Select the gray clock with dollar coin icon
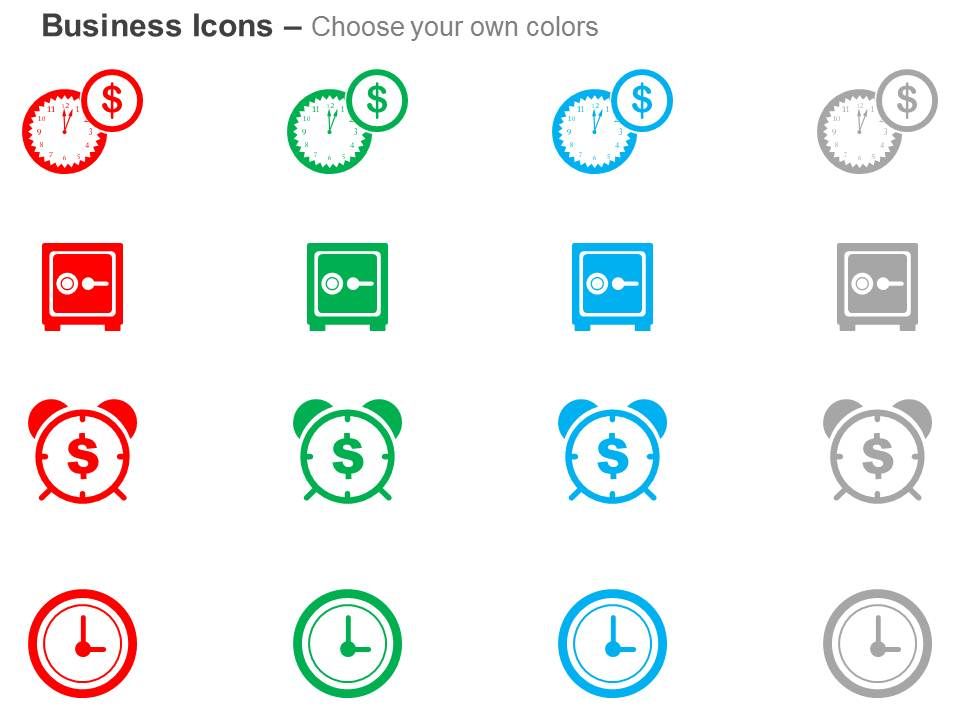This screenshot has height=720, width=960. pos(877,122)
